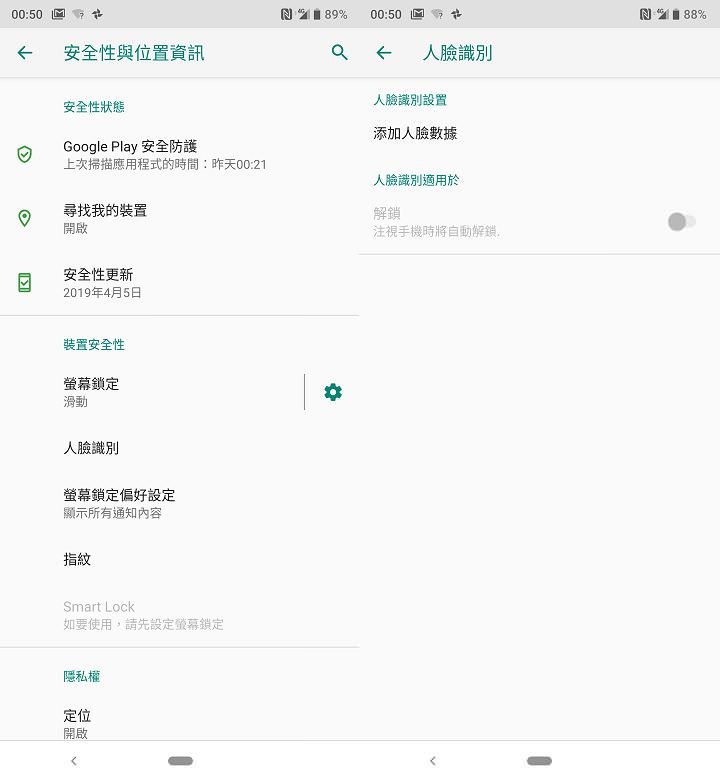Open 定位 location setting
Viewport: 720px width, 782px height.
tap(180, 722)
